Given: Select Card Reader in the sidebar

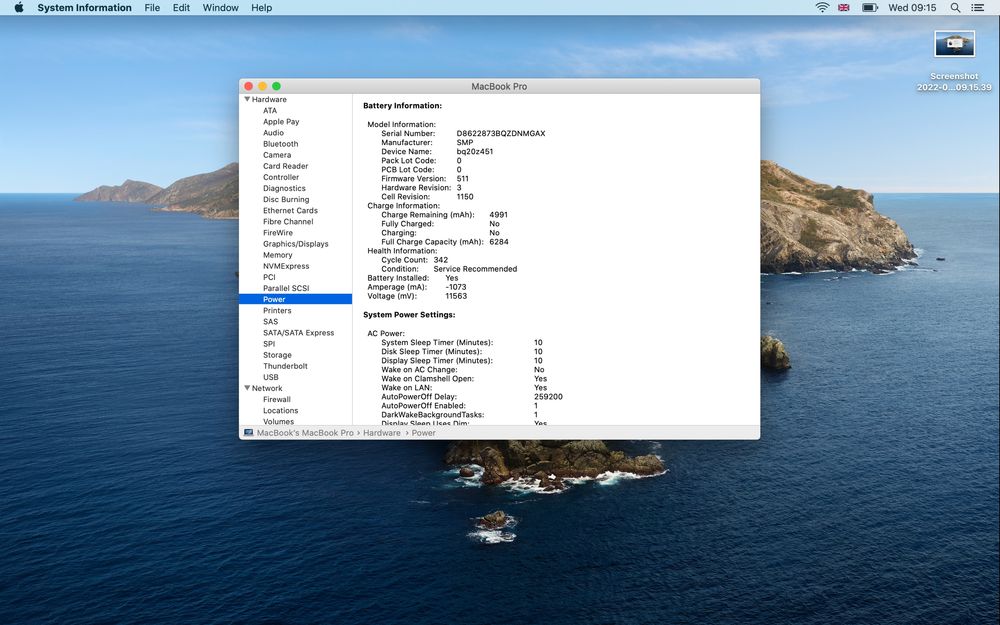Looking at the screenshot, I should [x=285, y=166].
